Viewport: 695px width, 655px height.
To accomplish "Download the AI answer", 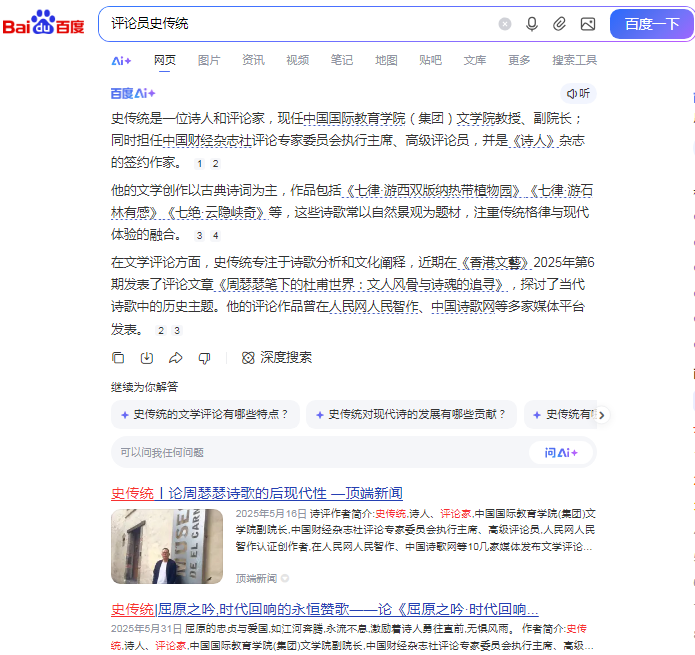I will pyautogui.click(x=147, y=358).
